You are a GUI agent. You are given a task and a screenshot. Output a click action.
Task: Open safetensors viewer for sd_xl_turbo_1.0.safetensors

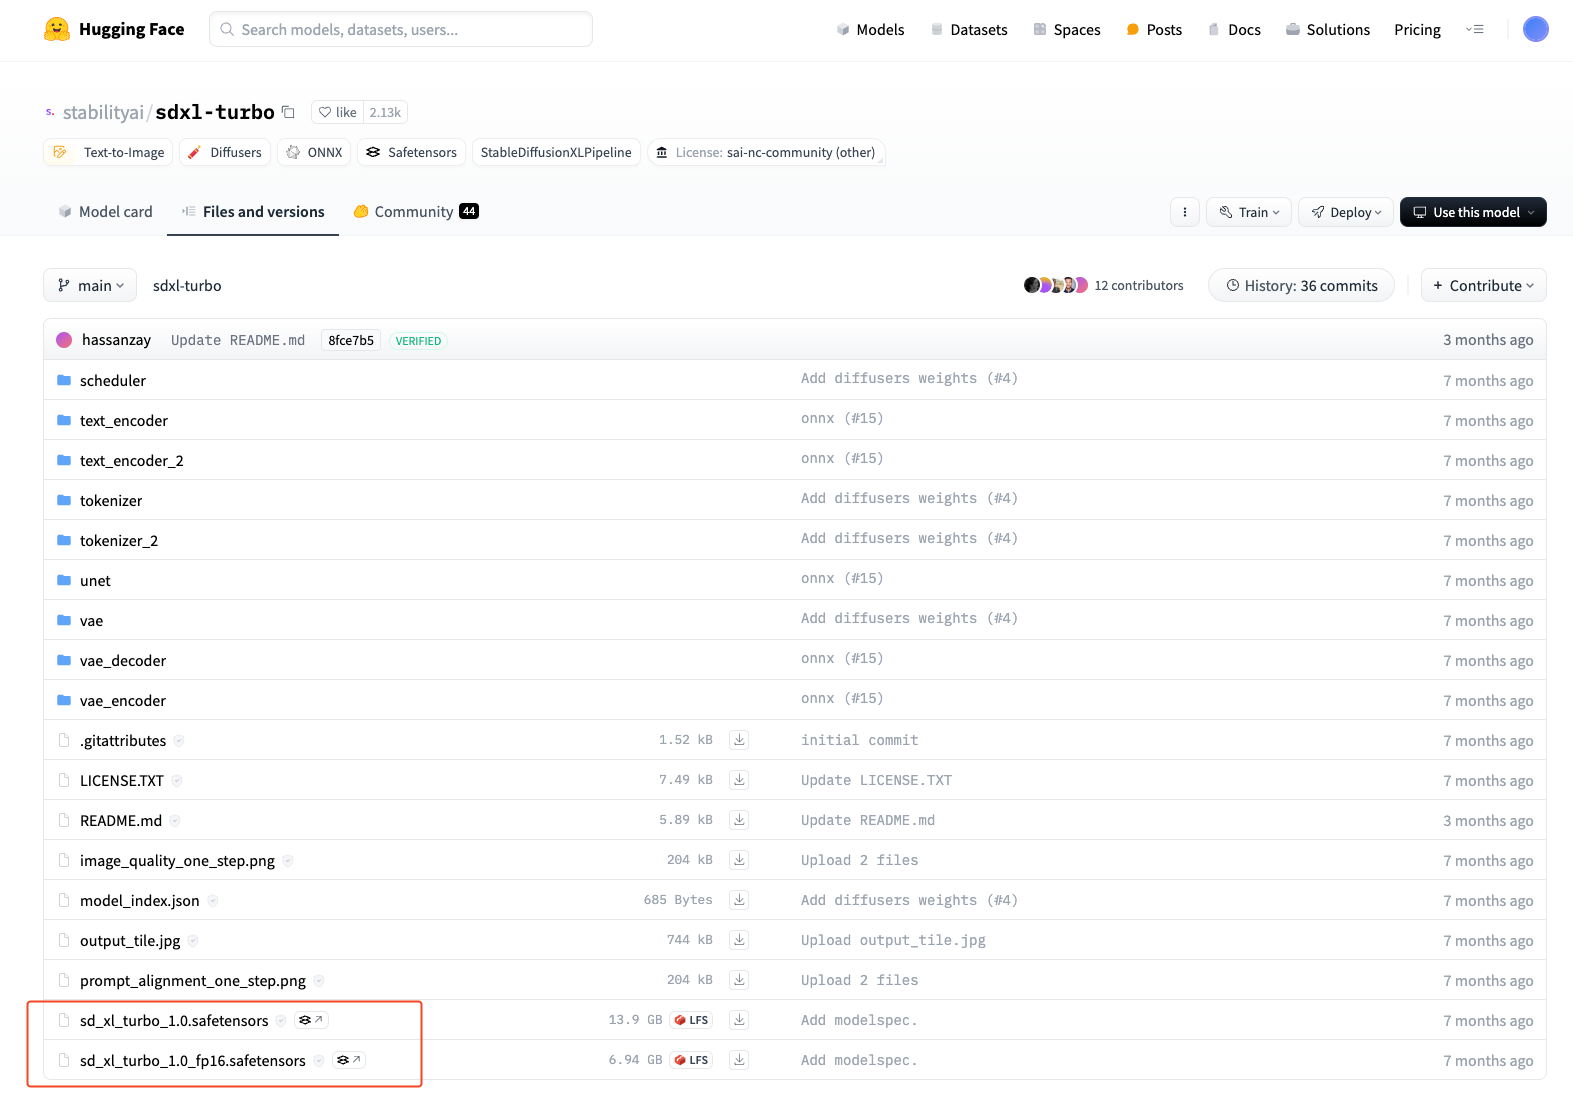[x=311, y=1020]
